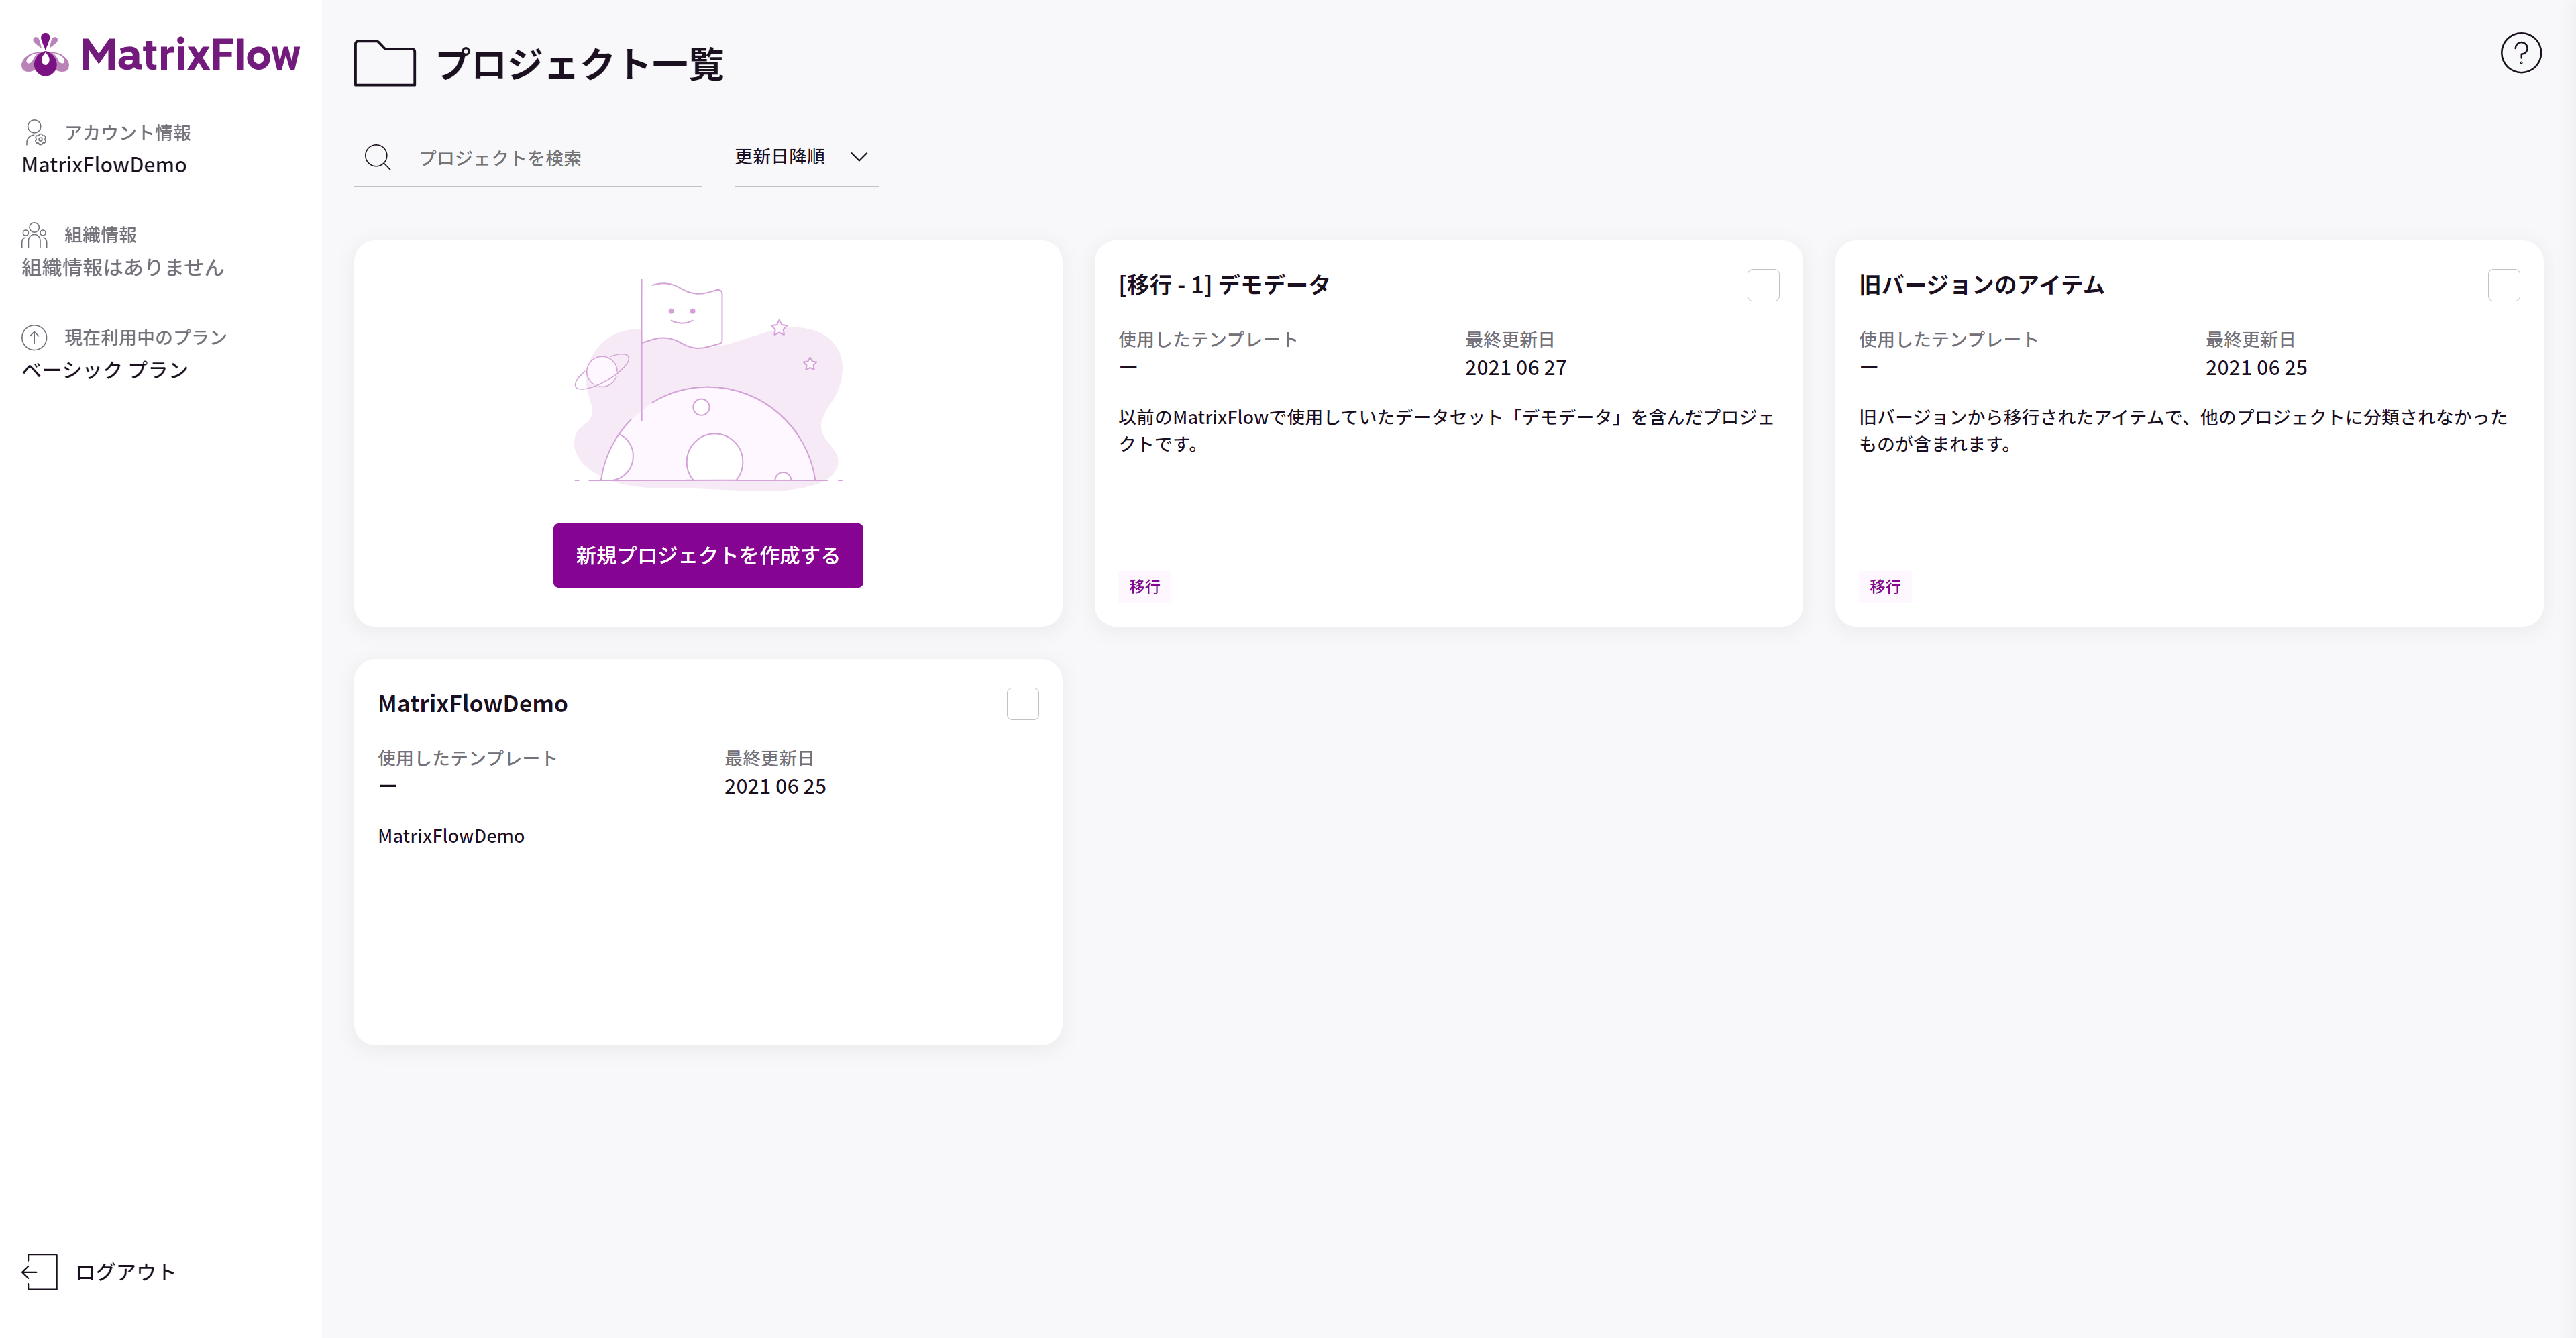Click the プロジェクトを検索 search field
This screenshot has width=2576, height=1338.
click(x=550, y=158)
